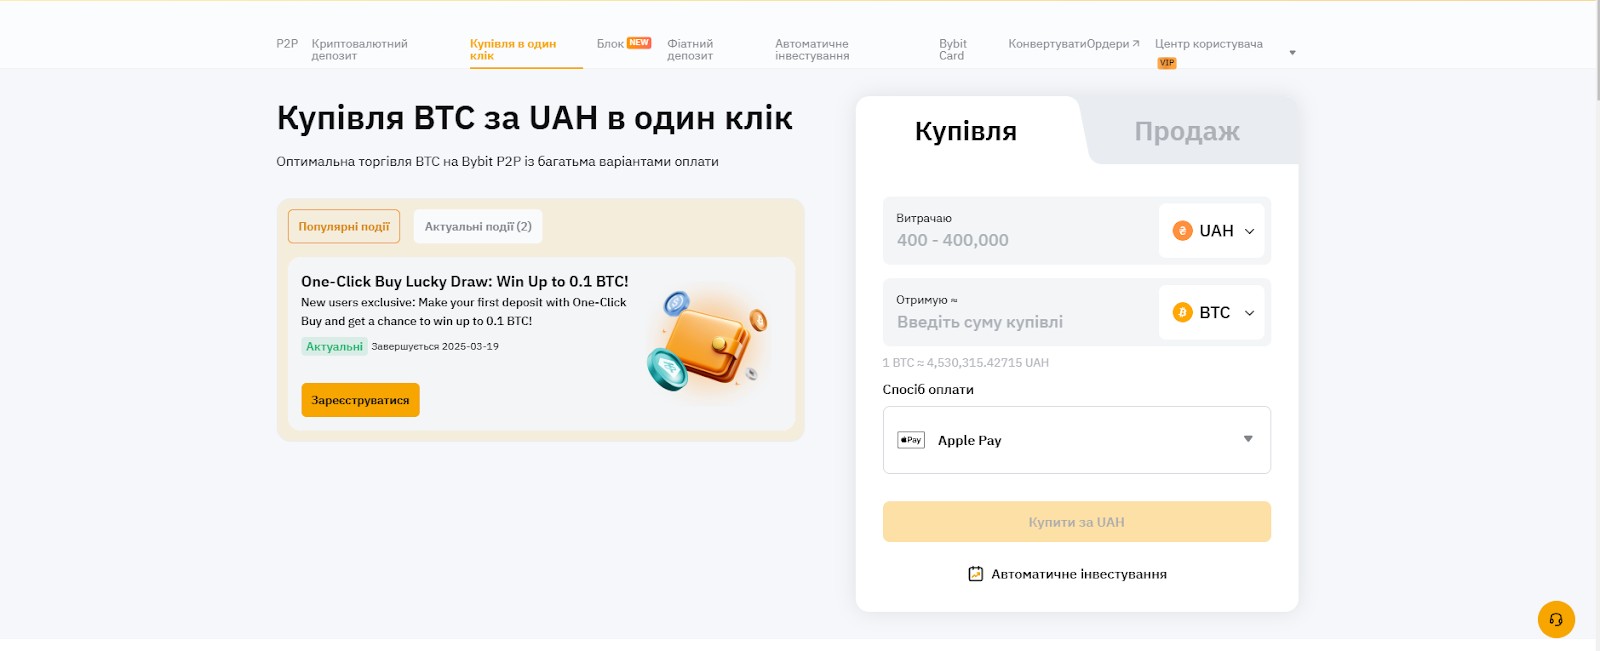
Task: Click the Купити за UAH button
Action: 1076,522
